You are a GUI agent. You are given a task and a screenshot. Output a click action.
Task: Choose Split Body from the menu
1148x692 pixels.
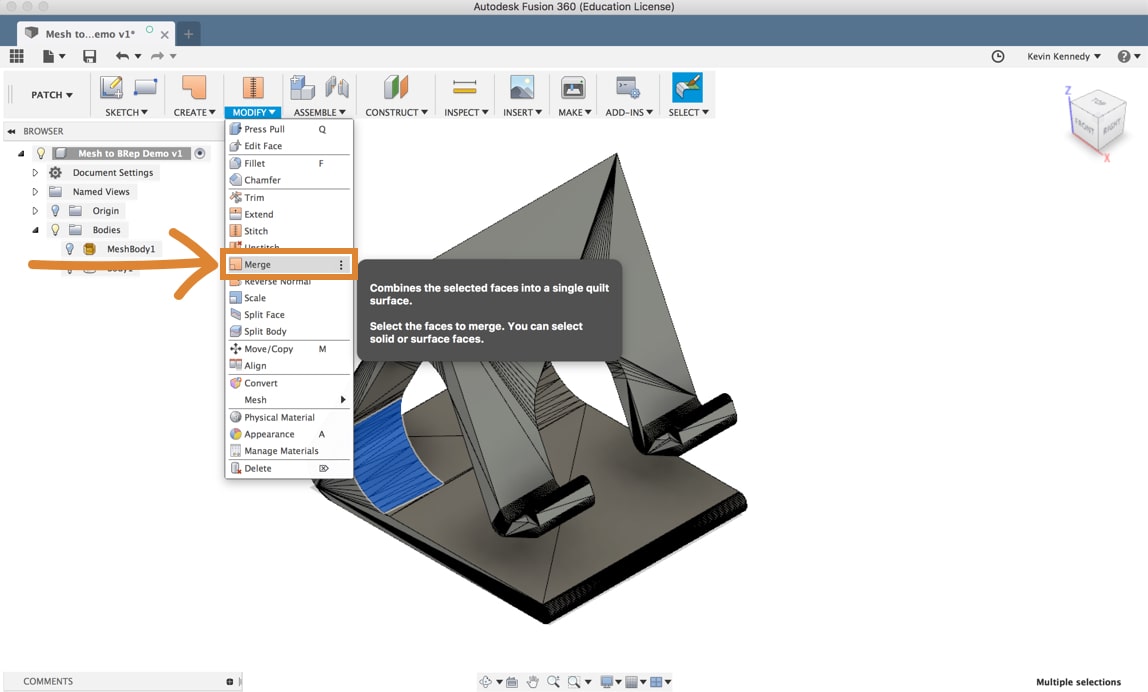[289, 331]
